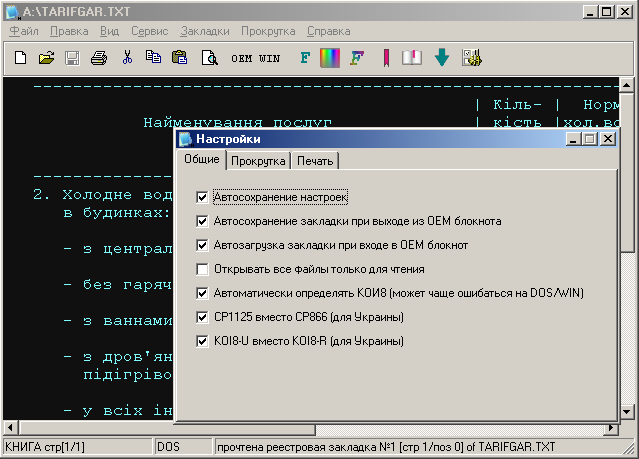Click the КНИГА стр[1/1] status field

77,448
